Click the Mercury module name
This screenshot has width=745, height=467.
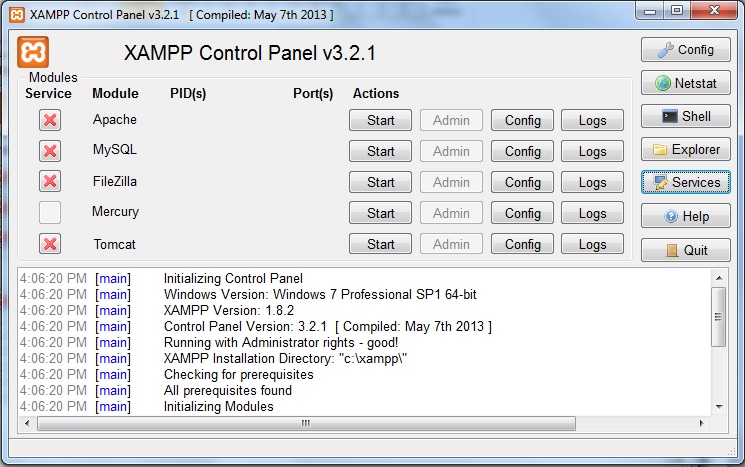click(x=115, y=212)
